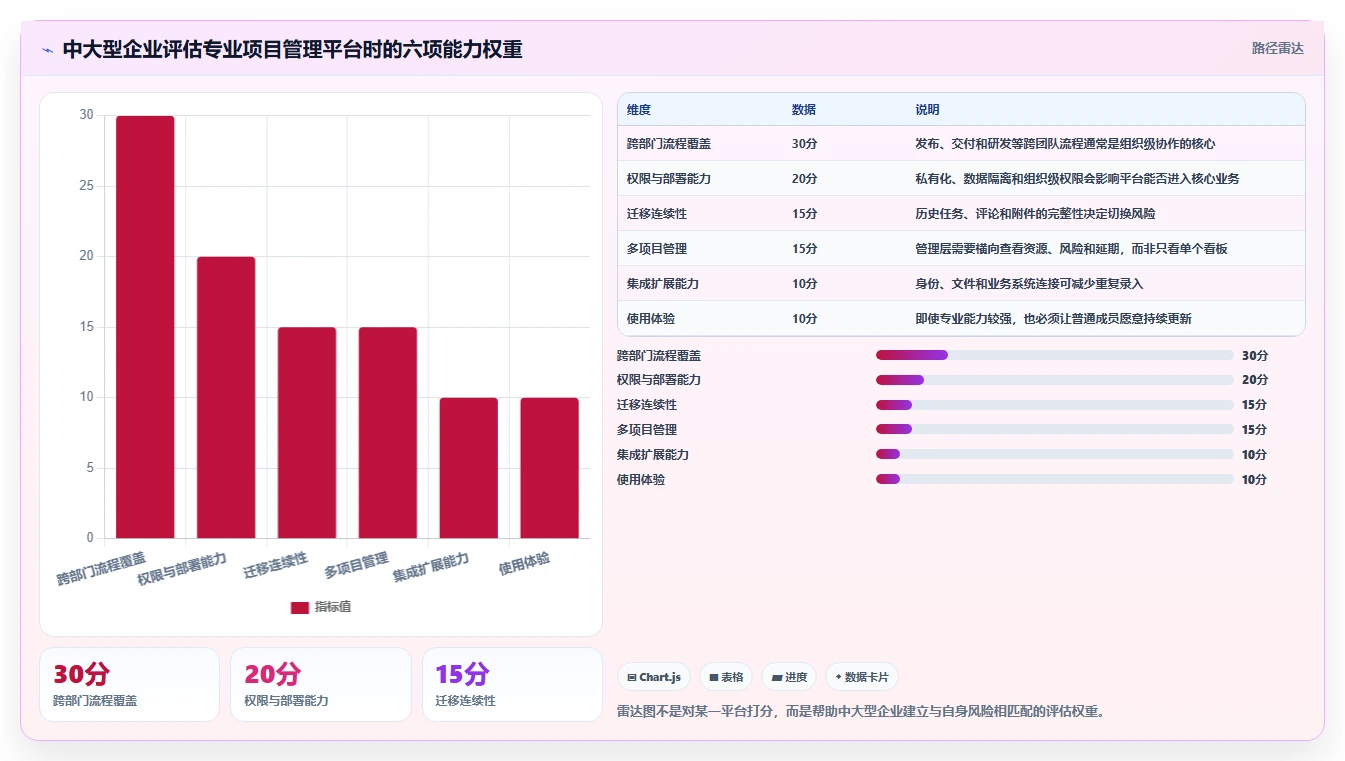Click 集成扩展能力 cell in the table
Image resolution: width=1345 pixels, height=761 pixels.
[x=663, y=284]
